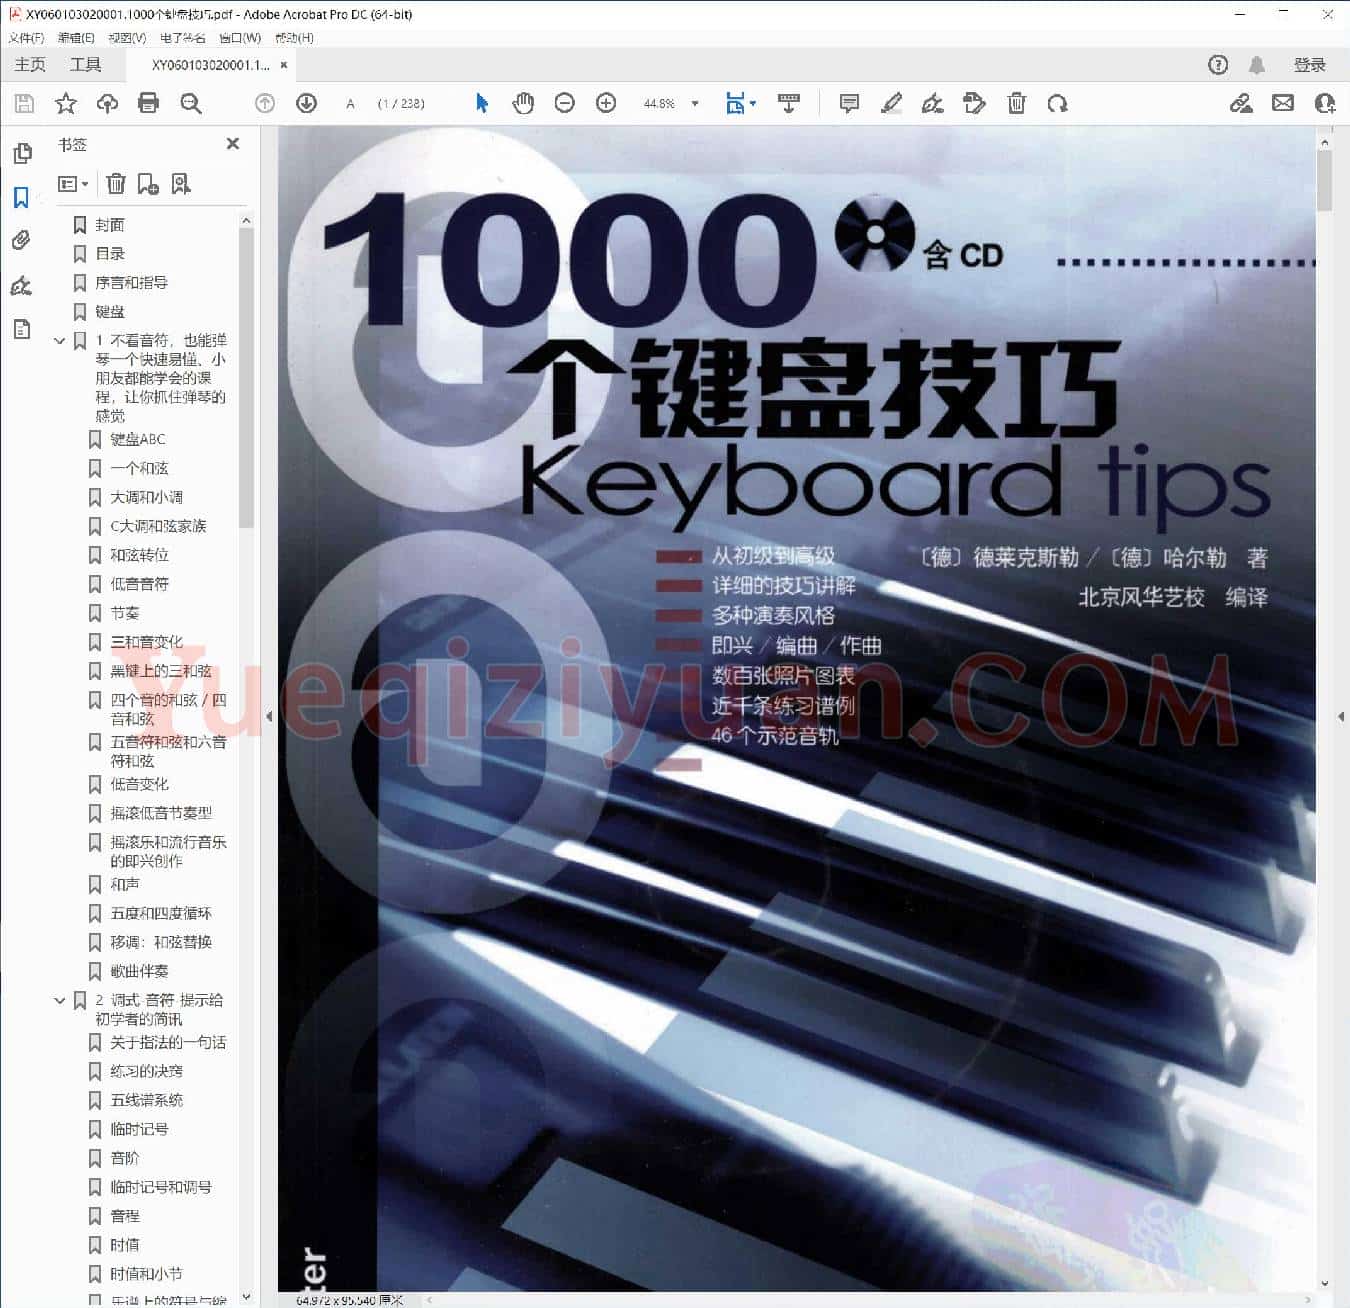Add a sticky note comment
This screenshot has height=1308, width=1350.
[x=849, y=103]
